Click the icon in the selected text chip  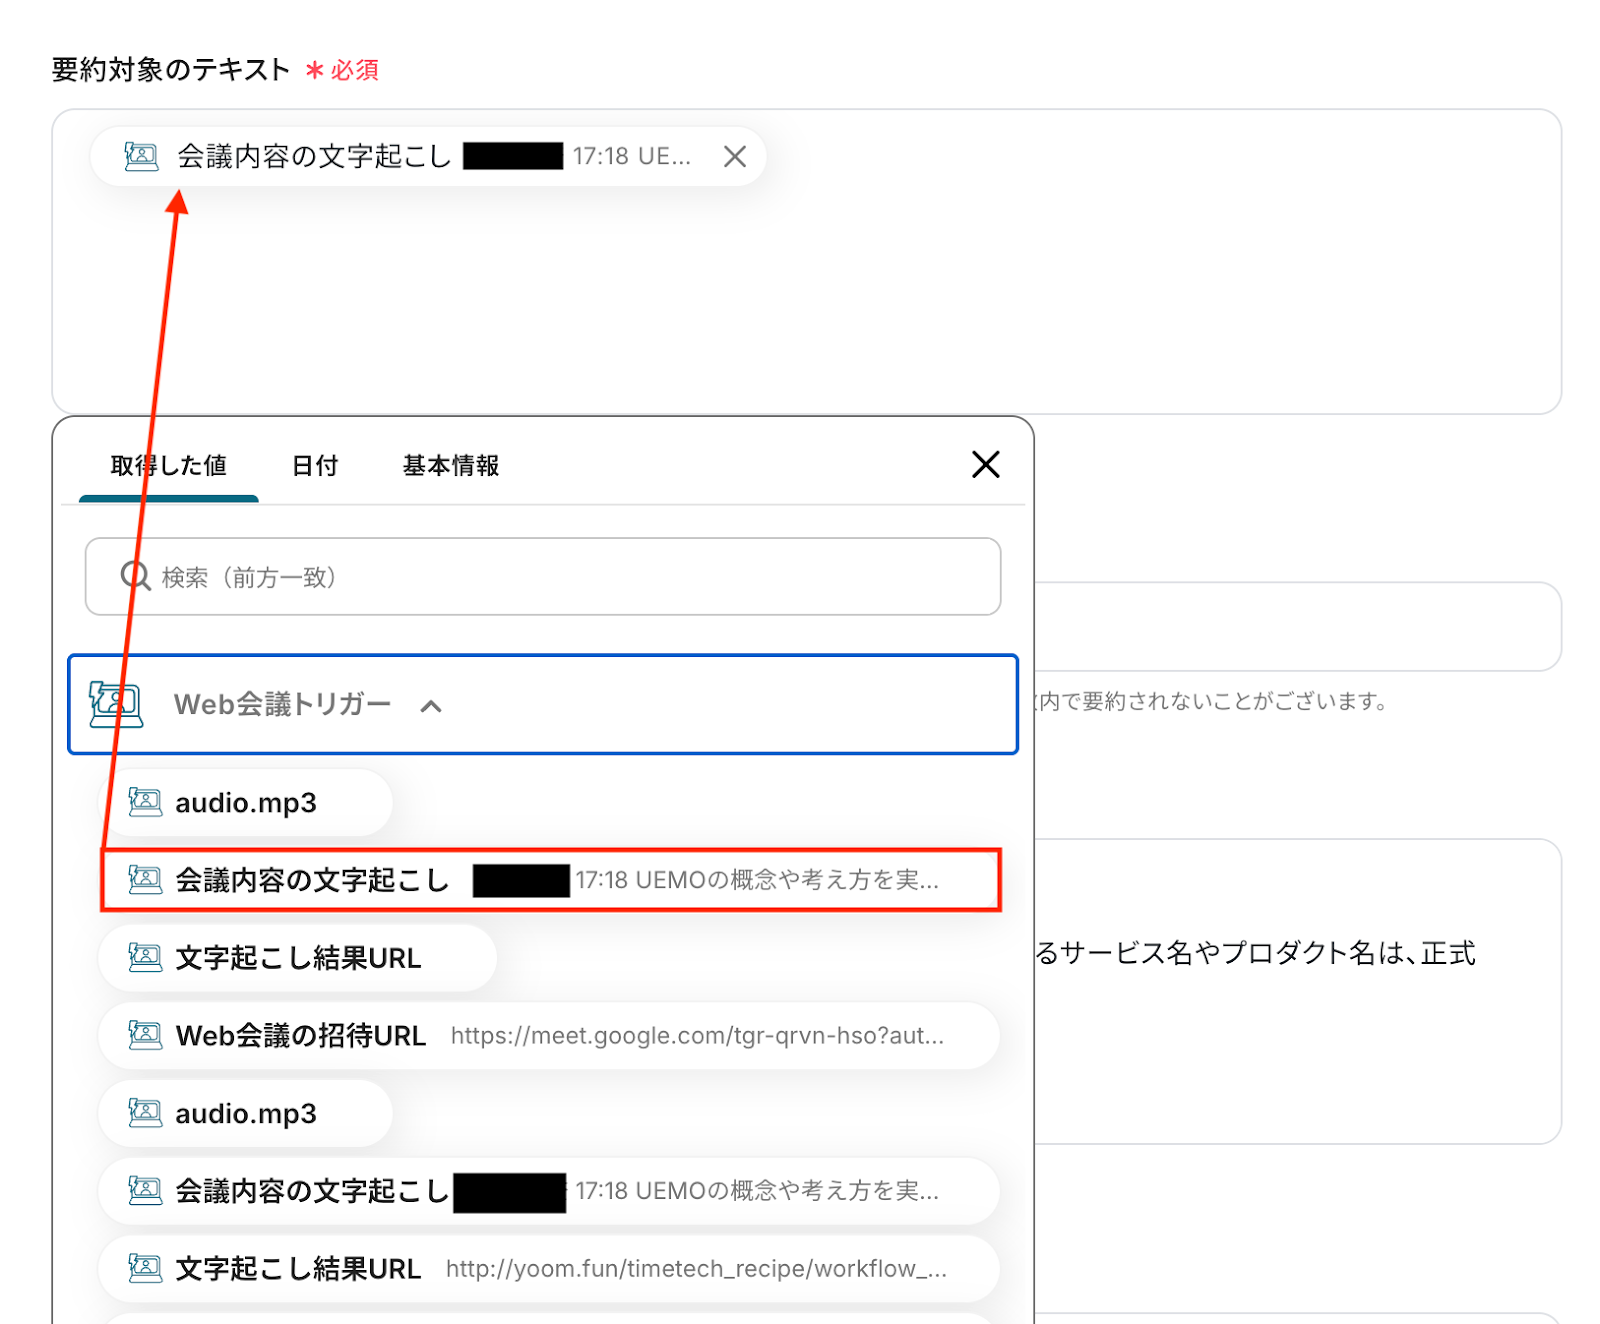tap(141, 157)
